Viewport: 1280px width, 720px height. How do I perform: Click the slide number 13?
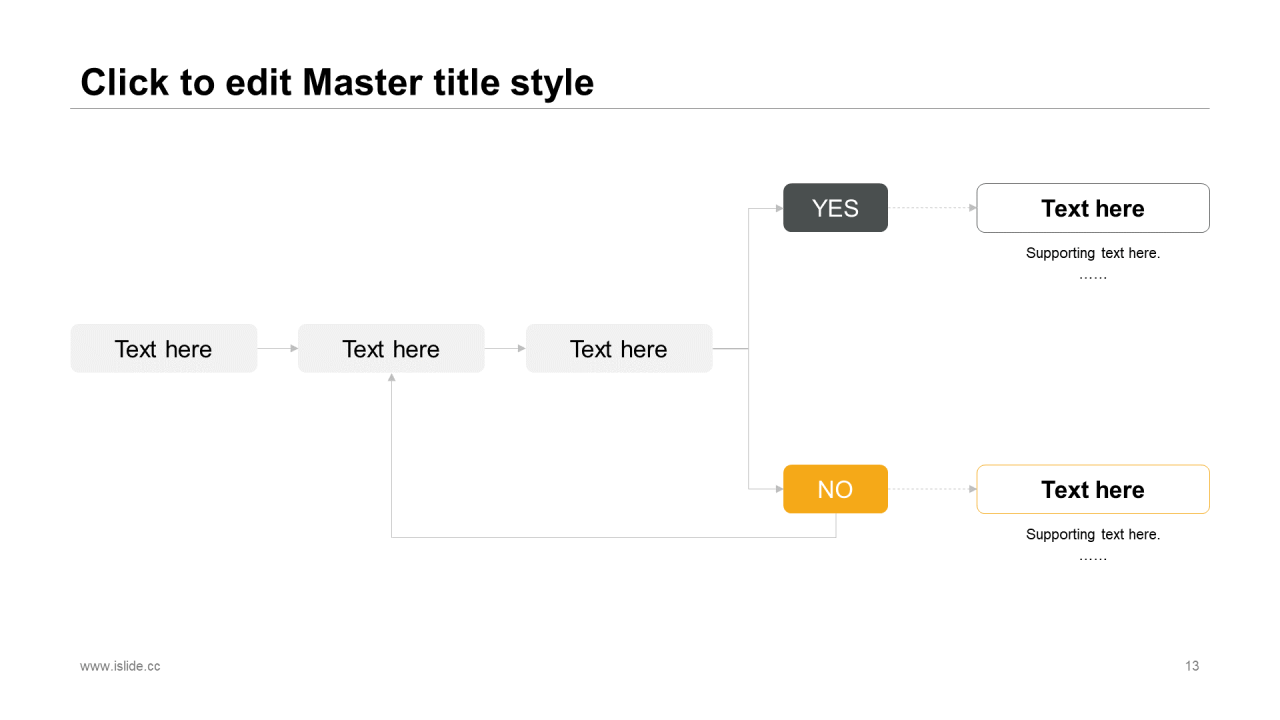coord(1192,666)
